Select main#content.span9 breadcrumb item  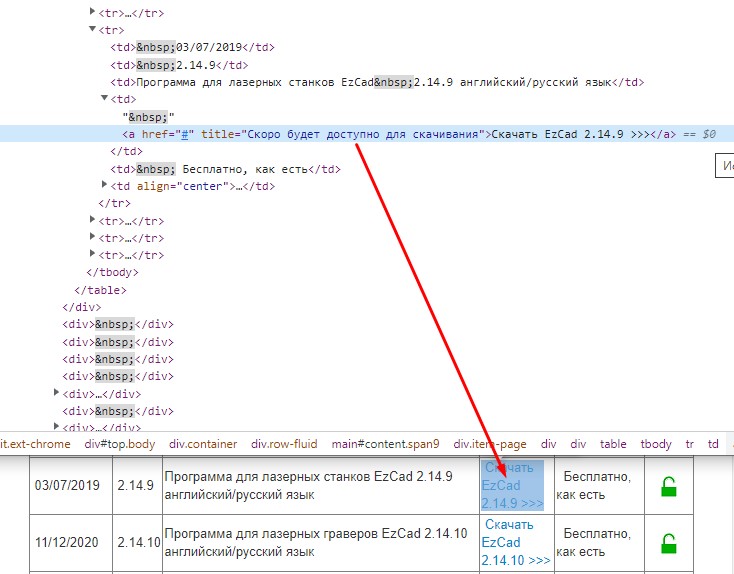[x=385, y=444]
